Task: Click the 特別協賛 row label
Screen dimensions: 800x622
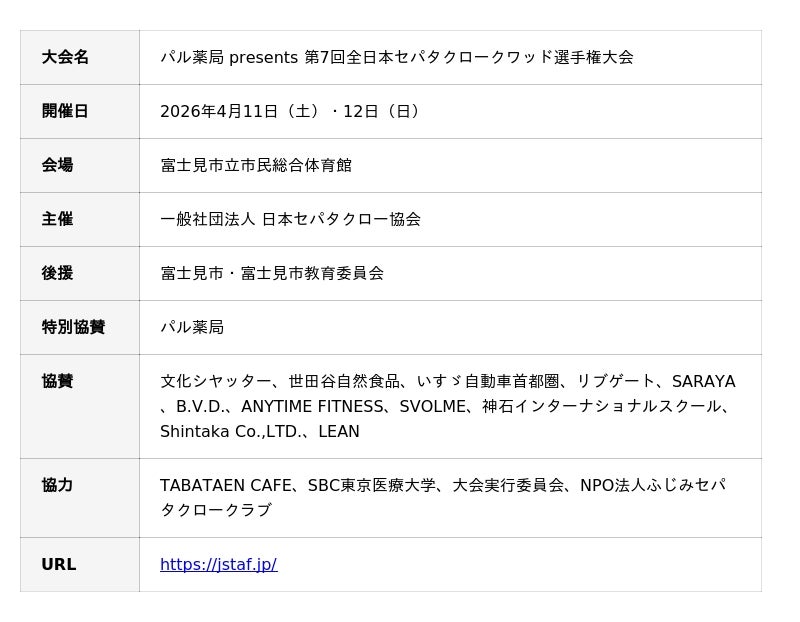Action: [x=73, y=327]
